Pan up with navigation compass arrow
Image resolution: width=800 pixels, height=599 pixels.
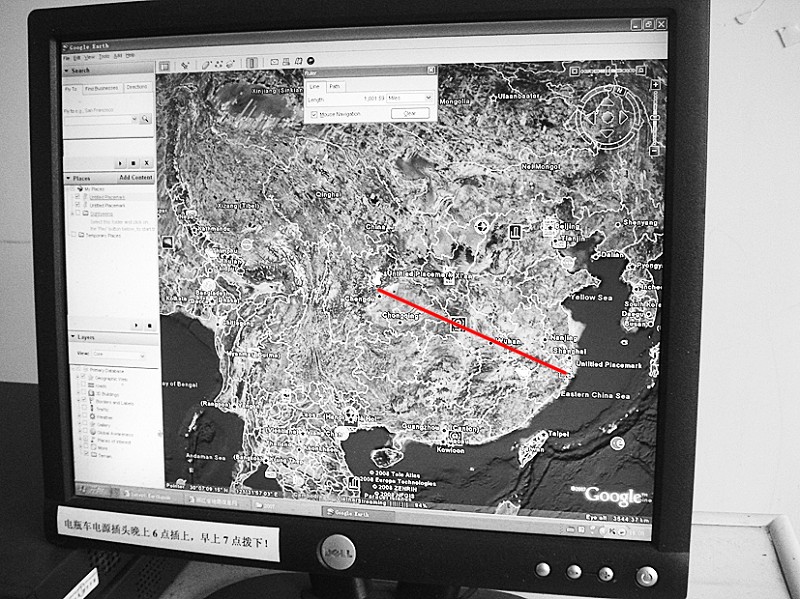point(607,102)
